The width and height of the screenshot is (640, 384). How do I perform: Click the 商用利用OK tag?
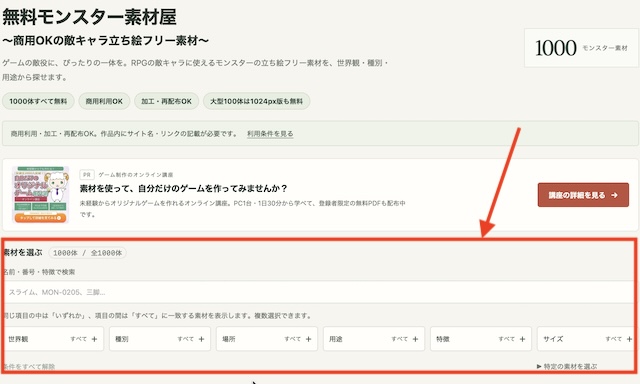click(x=104, y=101)
